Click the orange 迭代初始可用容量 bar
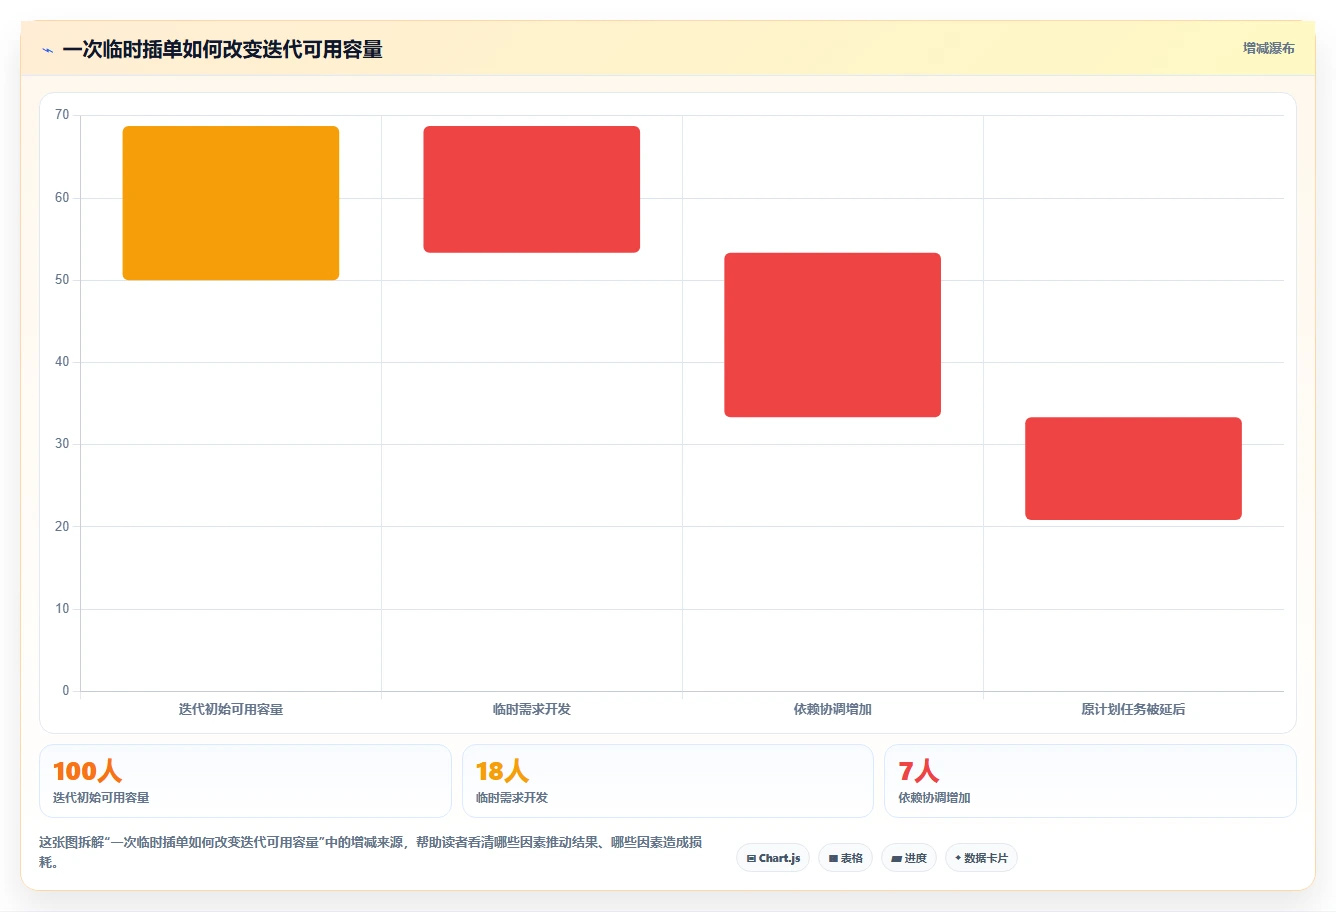 (x=231, y=203)
